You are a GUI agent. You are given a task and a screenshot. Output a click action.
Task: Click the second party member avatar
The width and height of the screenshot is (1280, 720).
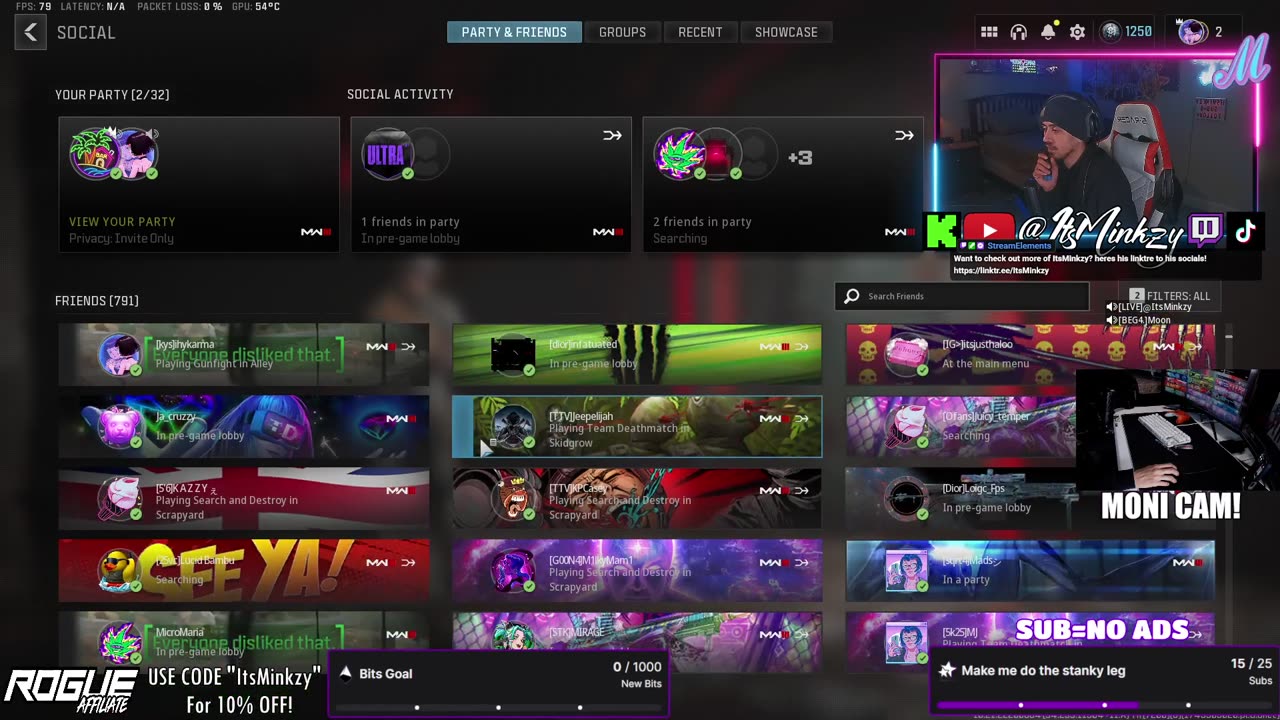(135, 156)
